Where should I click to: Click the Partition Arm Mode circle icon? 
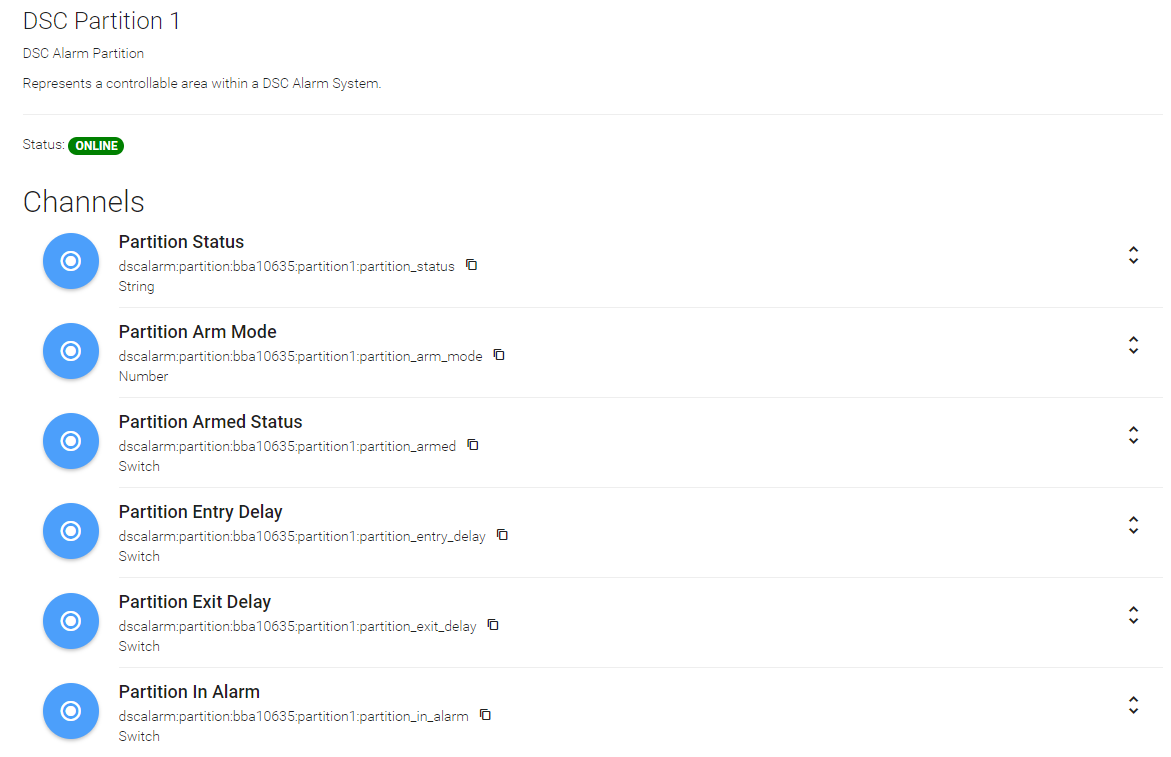(x=71, y=351)
